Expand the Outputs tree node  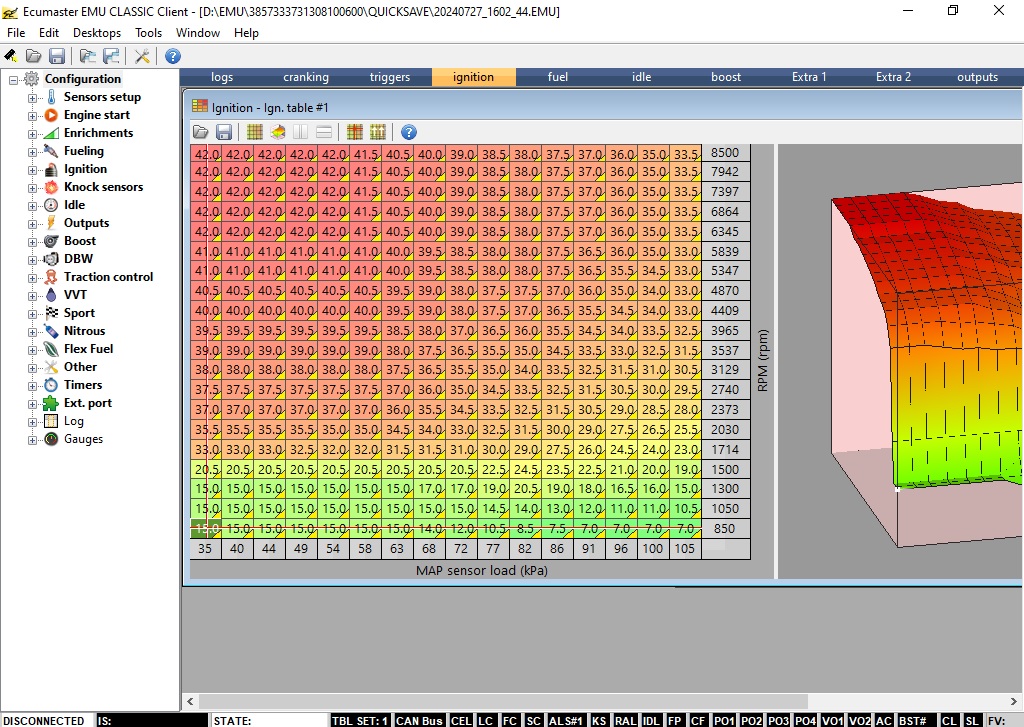pos(32,223)
